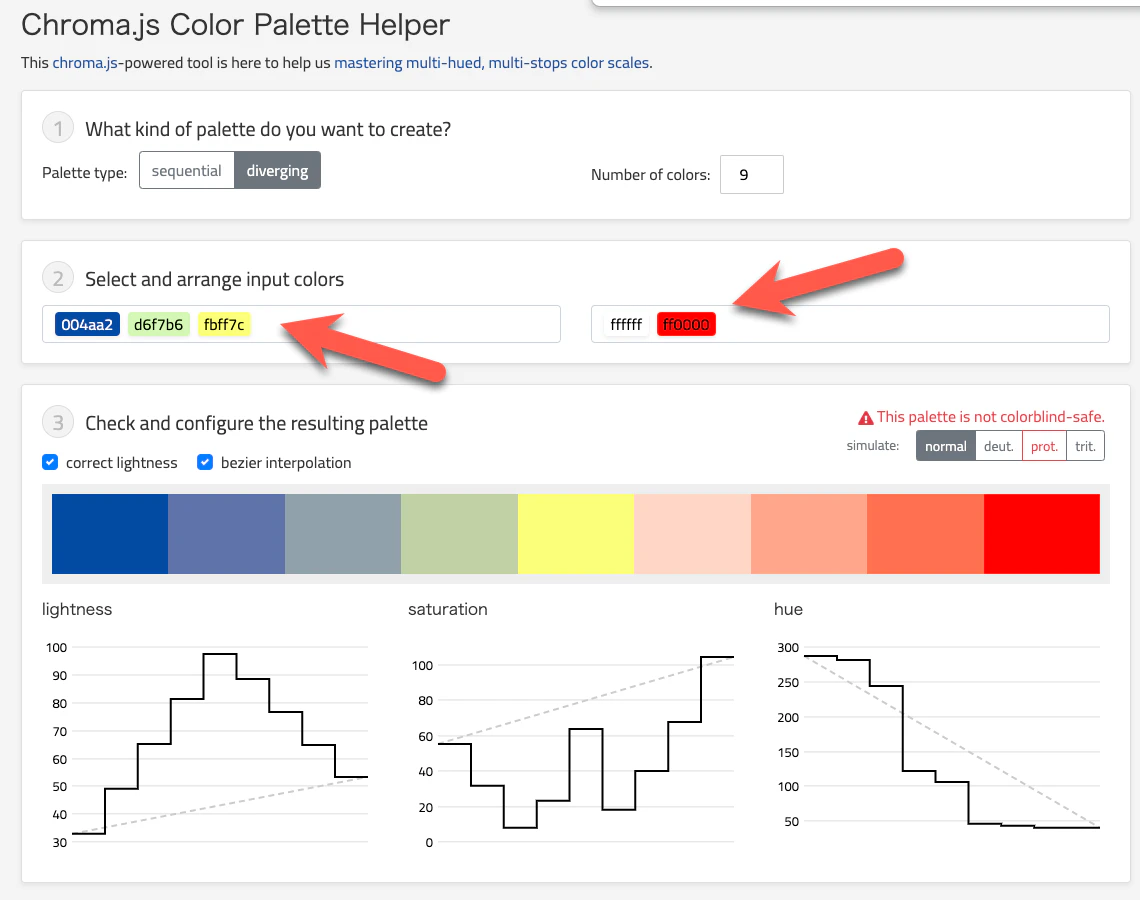The height and width of the screenshot is (900, 1140).
Task: Click the lightness chart
Action: point(206,744)
